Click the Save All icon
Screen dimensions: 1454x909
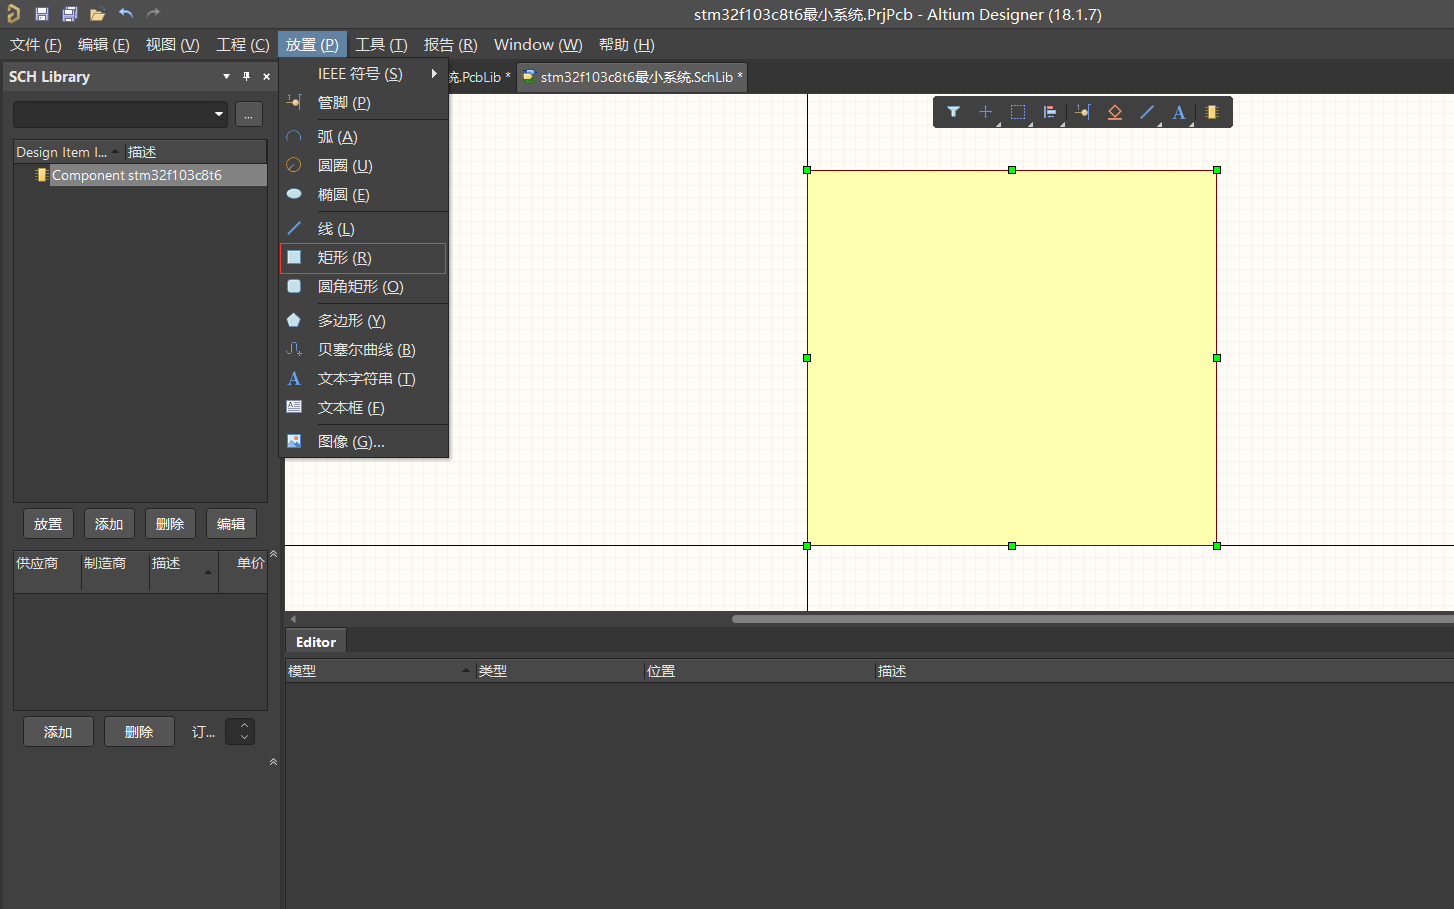click(70, 14)
